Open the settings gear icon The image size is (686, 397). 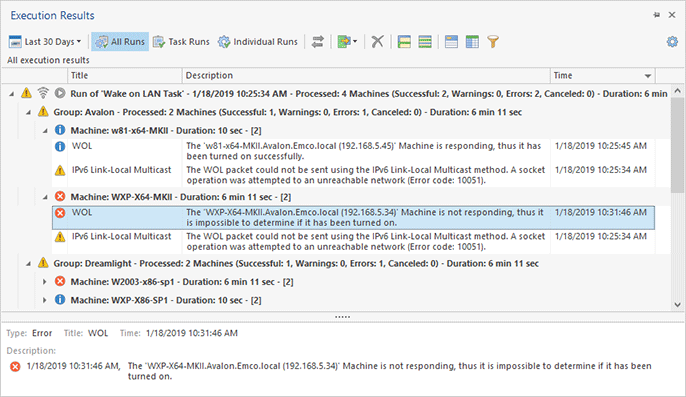click(x=672, y=42)
